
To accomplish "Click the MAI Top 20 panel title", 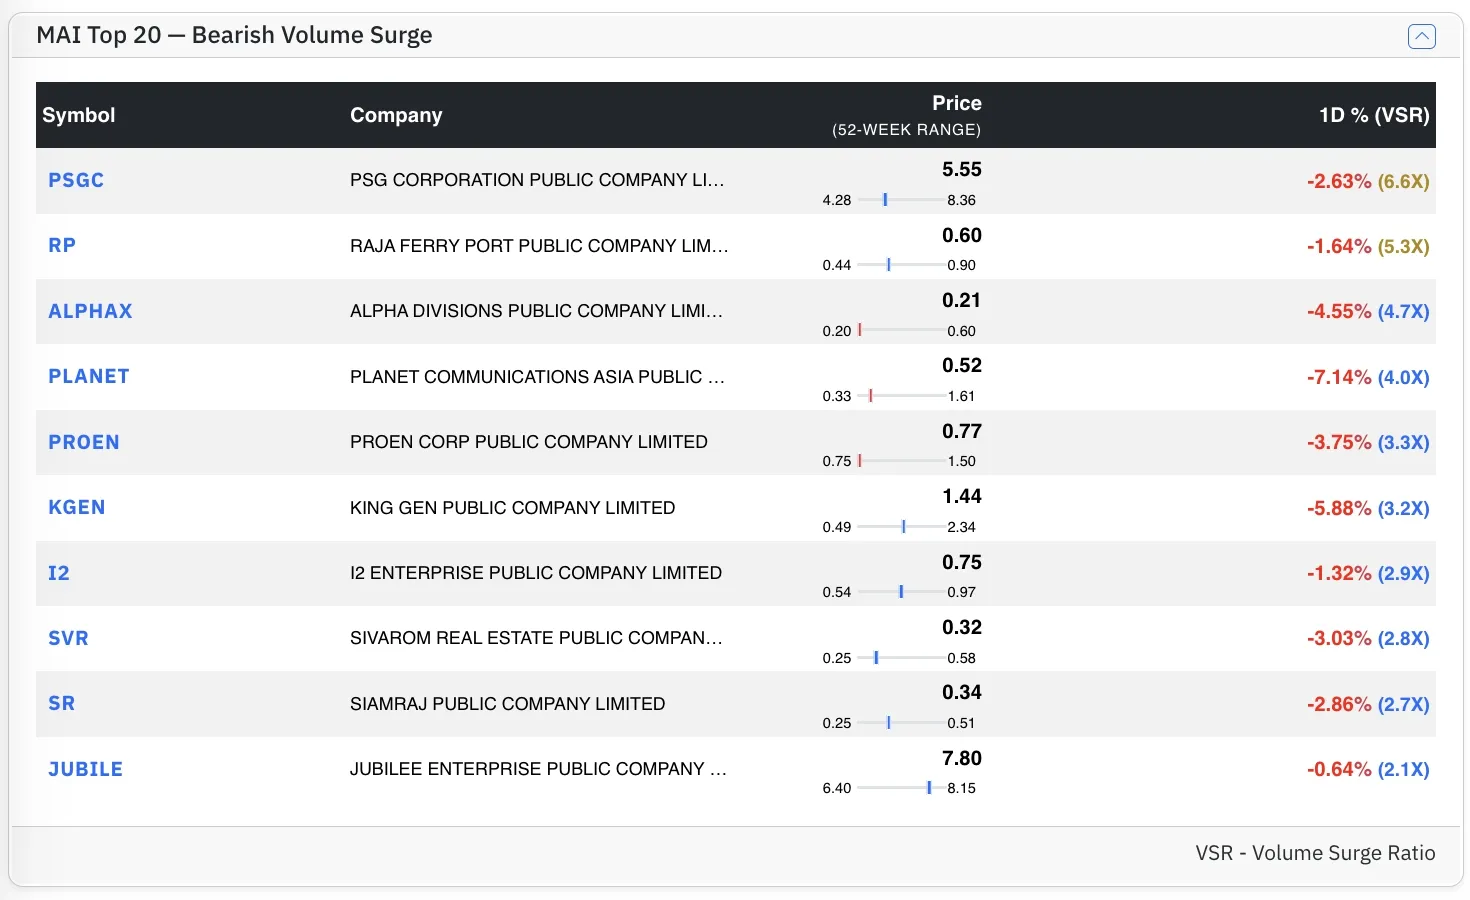I will [234, 35].
